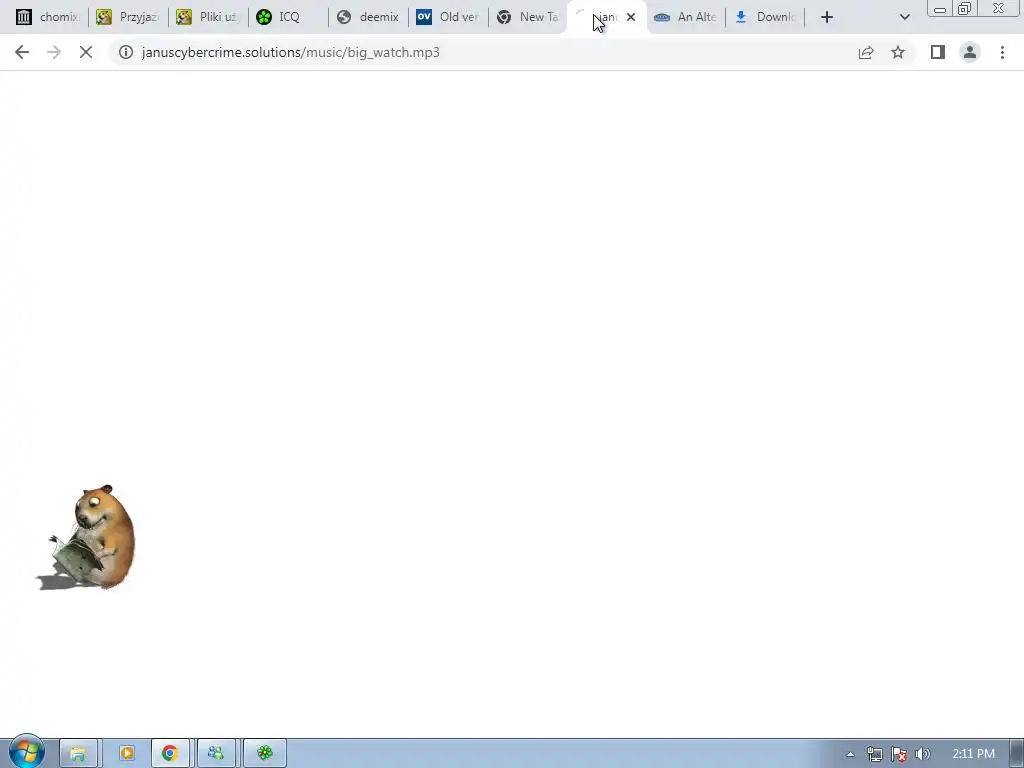Screen dimensions: 1024x768
Task: Open the side panel
Action: coord(938,52)
